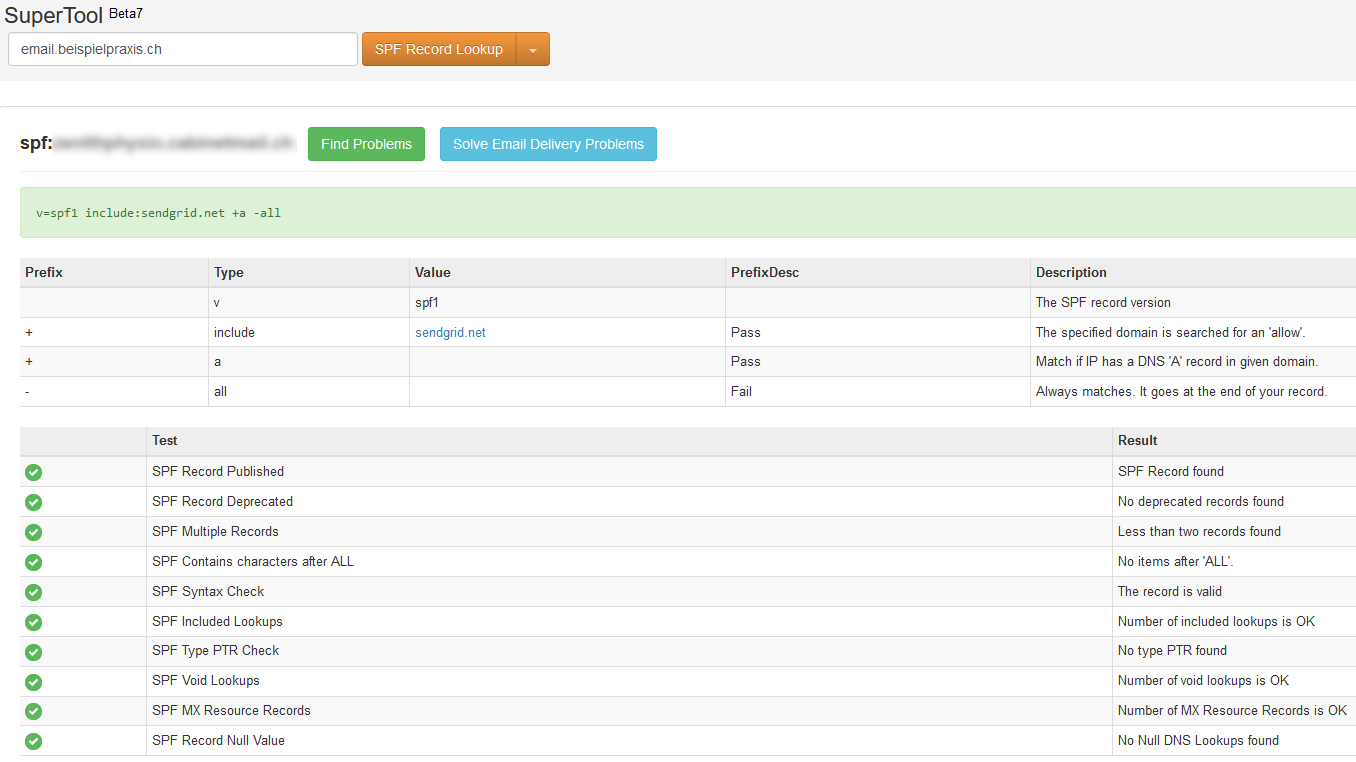The width and height of the screenshot is (1356, 762).
Task: Click the PrefixDesc column header
Action: pyautogui.click(x=765, y=272)
